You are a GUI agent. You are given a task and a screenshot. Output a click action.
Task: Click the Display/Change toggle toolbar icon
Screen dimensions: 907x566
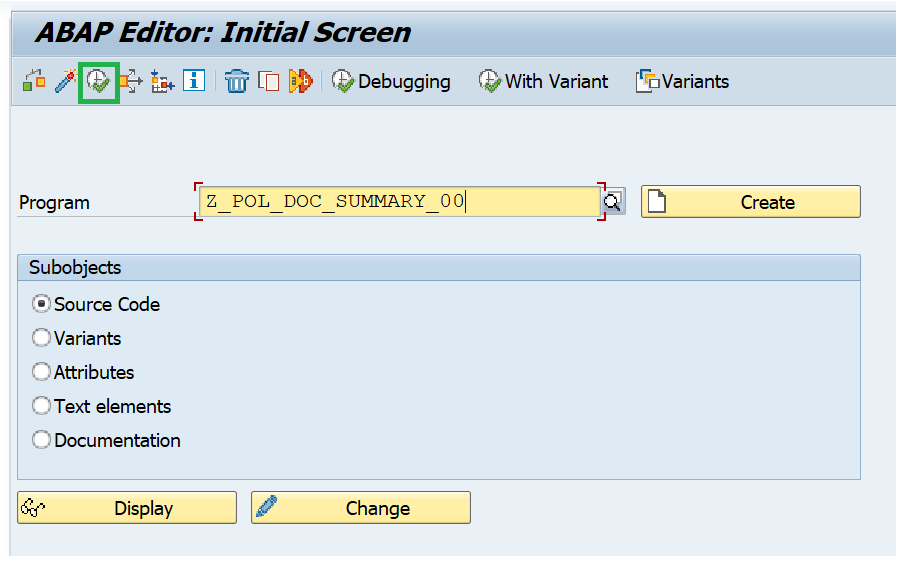coord(34,81)
